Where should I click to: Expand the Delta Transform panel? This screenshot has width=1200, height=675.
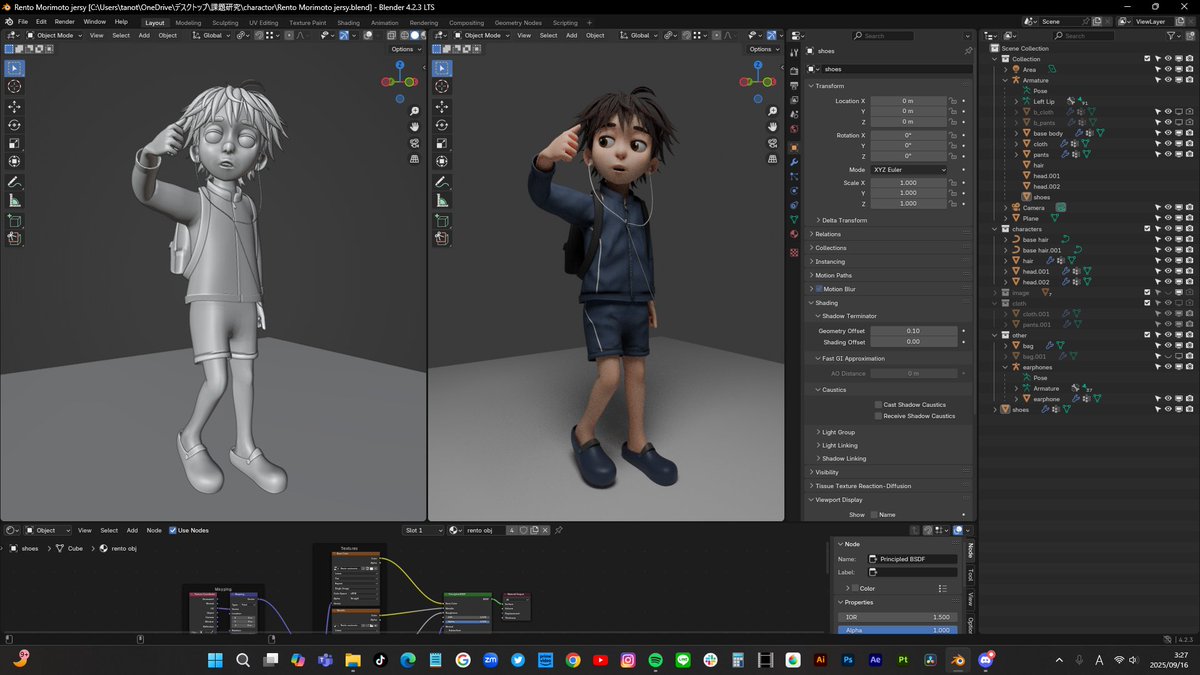pyautogui.click(x=843, y=220)
